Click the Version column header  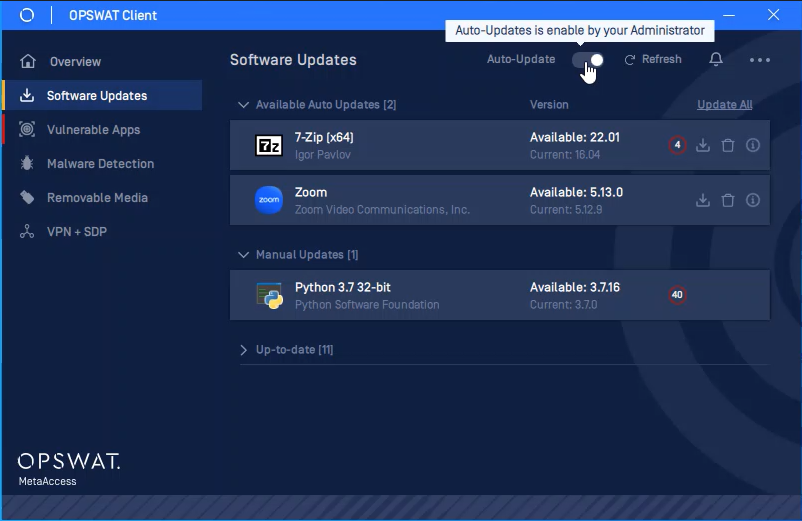(549, 105)
